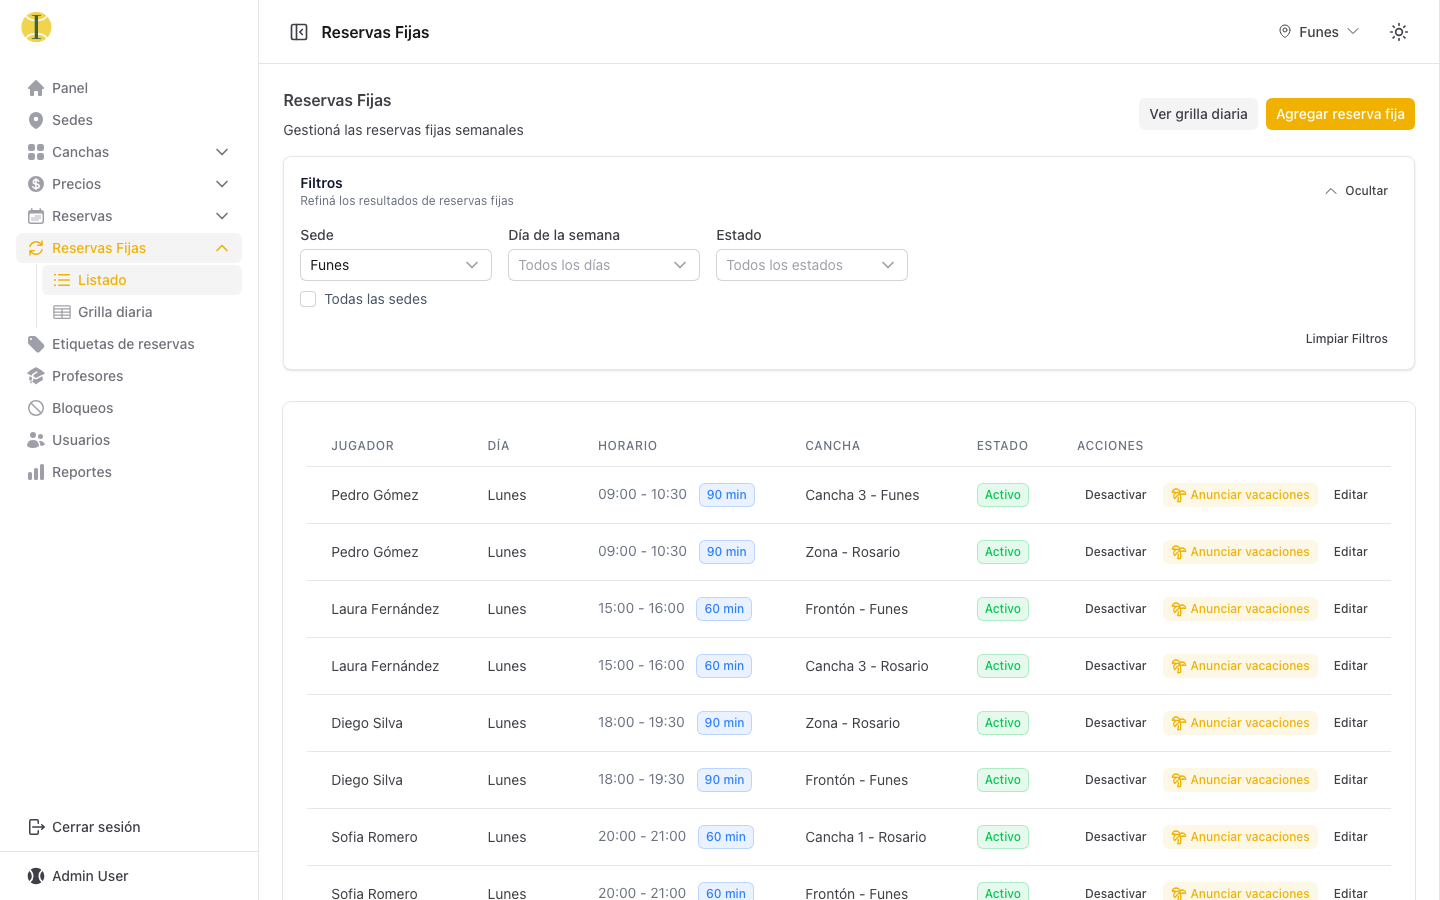Image resolution: width=1440 pixels, height=900 pixels.
Task: Click the palm tree icon in Pedro Gómez Cancha 3 row
Action: coord(1179,495)
